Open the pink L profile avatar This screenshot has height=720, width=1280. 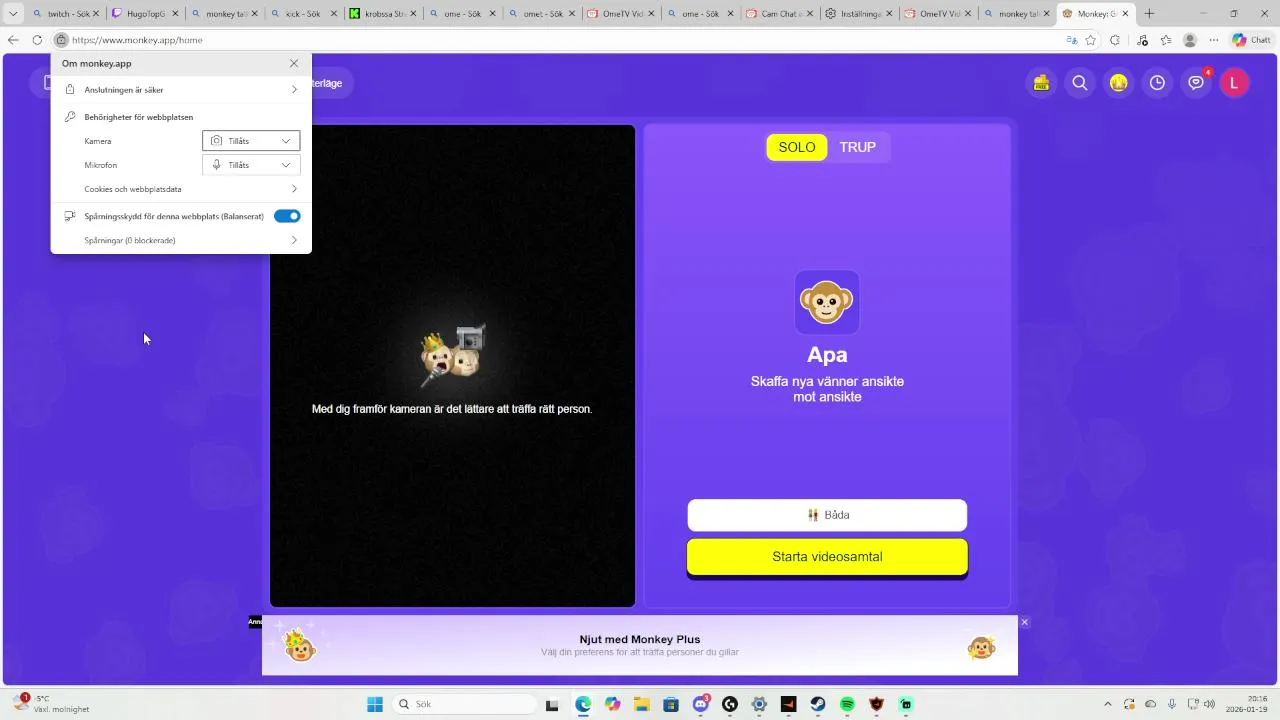[1234, 83]
